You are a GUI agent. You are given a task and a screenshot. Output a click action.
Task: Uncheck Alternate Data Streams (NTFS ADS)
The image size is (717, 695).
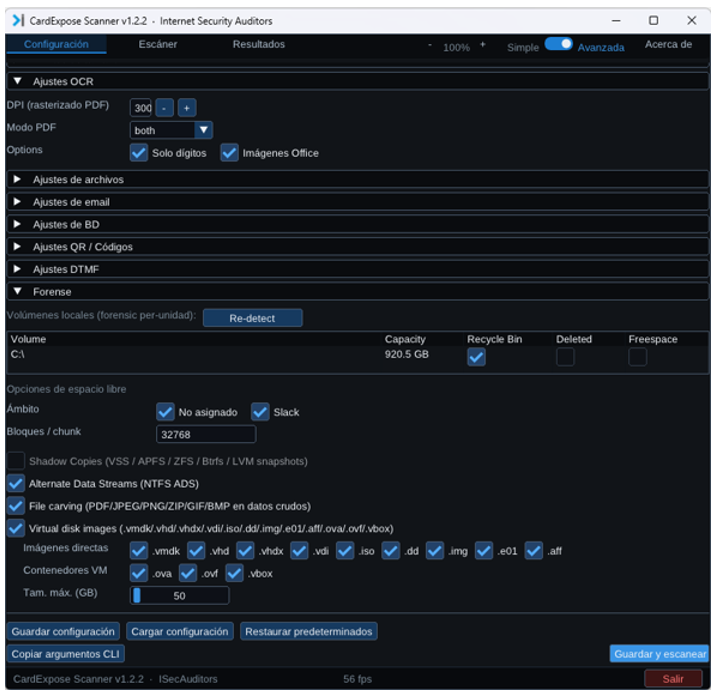click(x=16, y=483)
